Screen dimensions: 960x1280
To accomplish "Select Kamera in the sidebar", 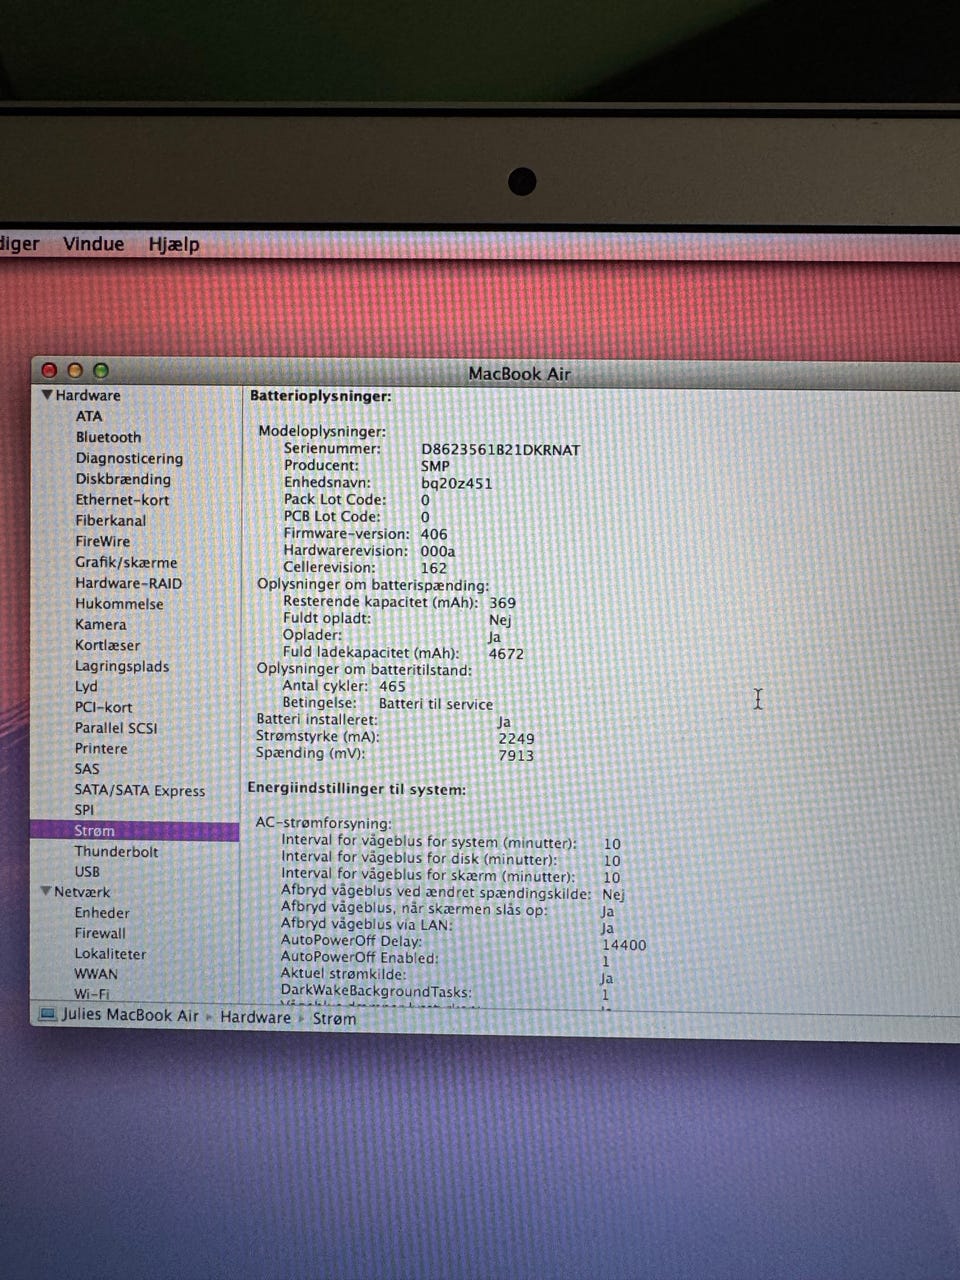I will [x=100, y=624].
